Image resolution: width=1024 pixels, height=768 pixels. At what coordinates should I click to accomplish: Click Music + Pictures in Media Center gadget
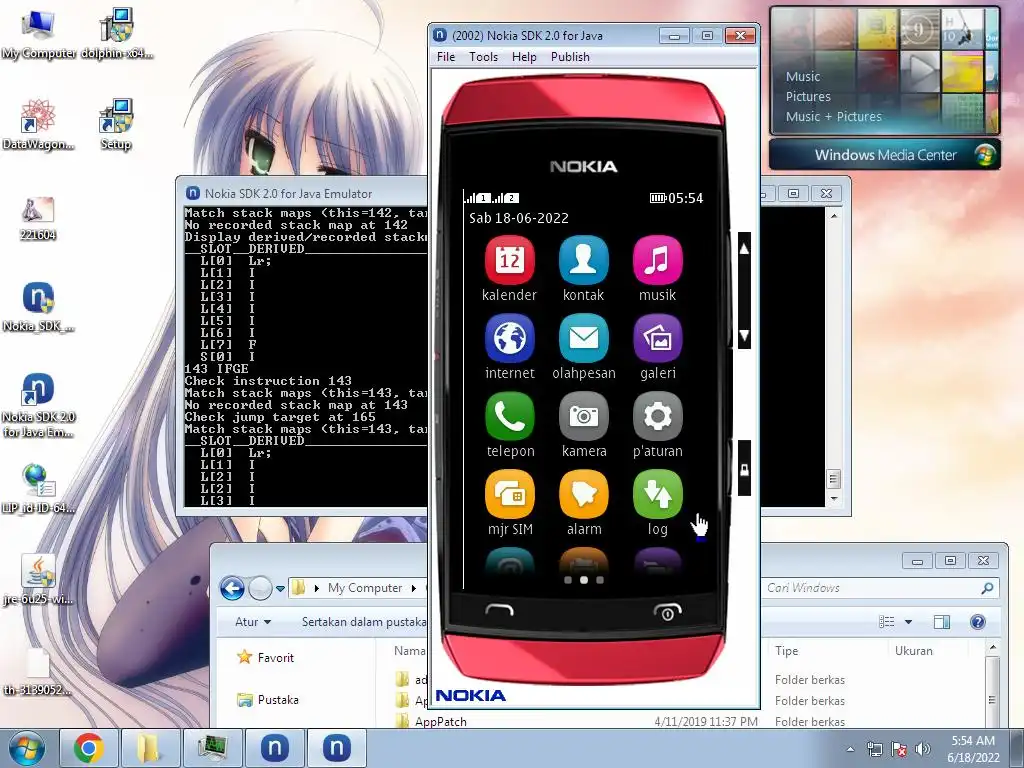click(x=833, y=116)
